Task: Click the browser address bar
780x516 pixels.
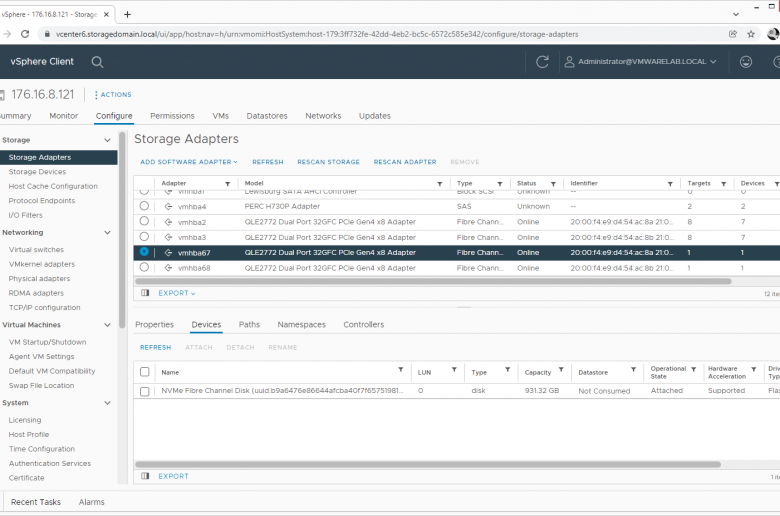Action: point(318,34)
